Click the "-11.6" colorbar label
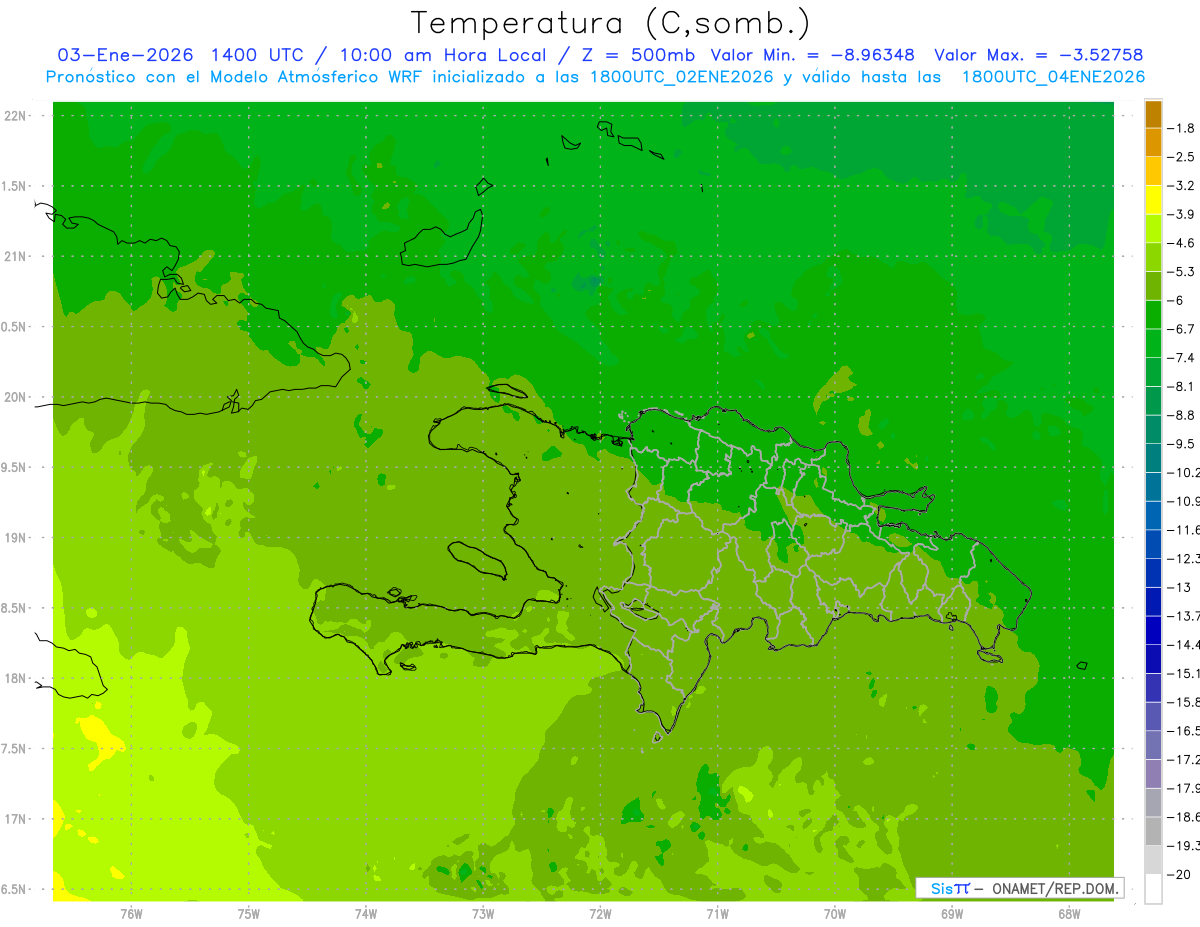The width and height of the screenshot is (1200, 927). pos(1184,529)
